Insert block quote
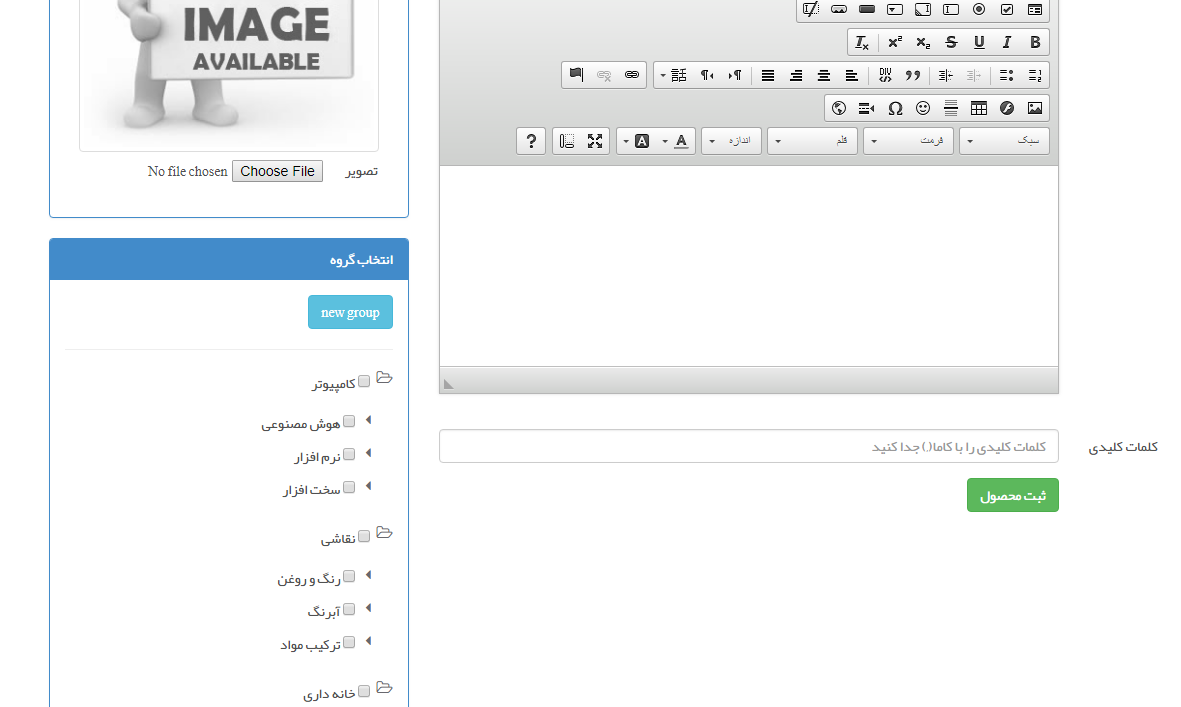The width and height of the screenshot is (1181, 707). [913, 75]
